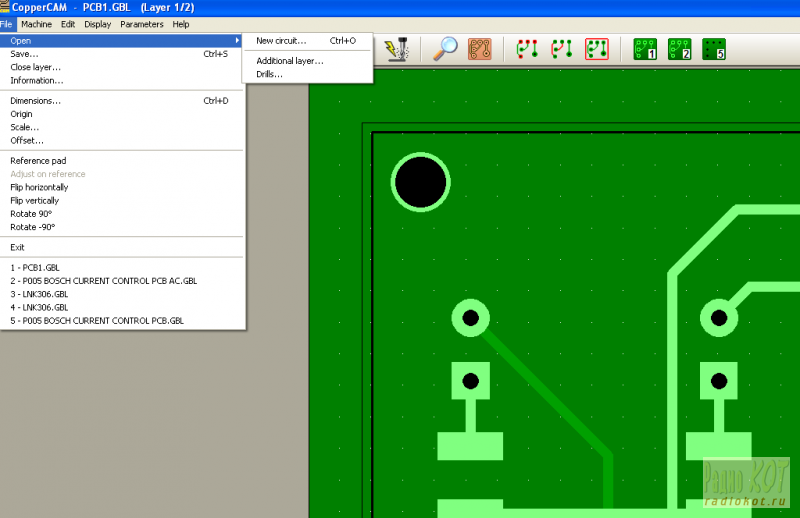Open the Display menu
Screen dimensions: 800x518
[x=97, y=24]
